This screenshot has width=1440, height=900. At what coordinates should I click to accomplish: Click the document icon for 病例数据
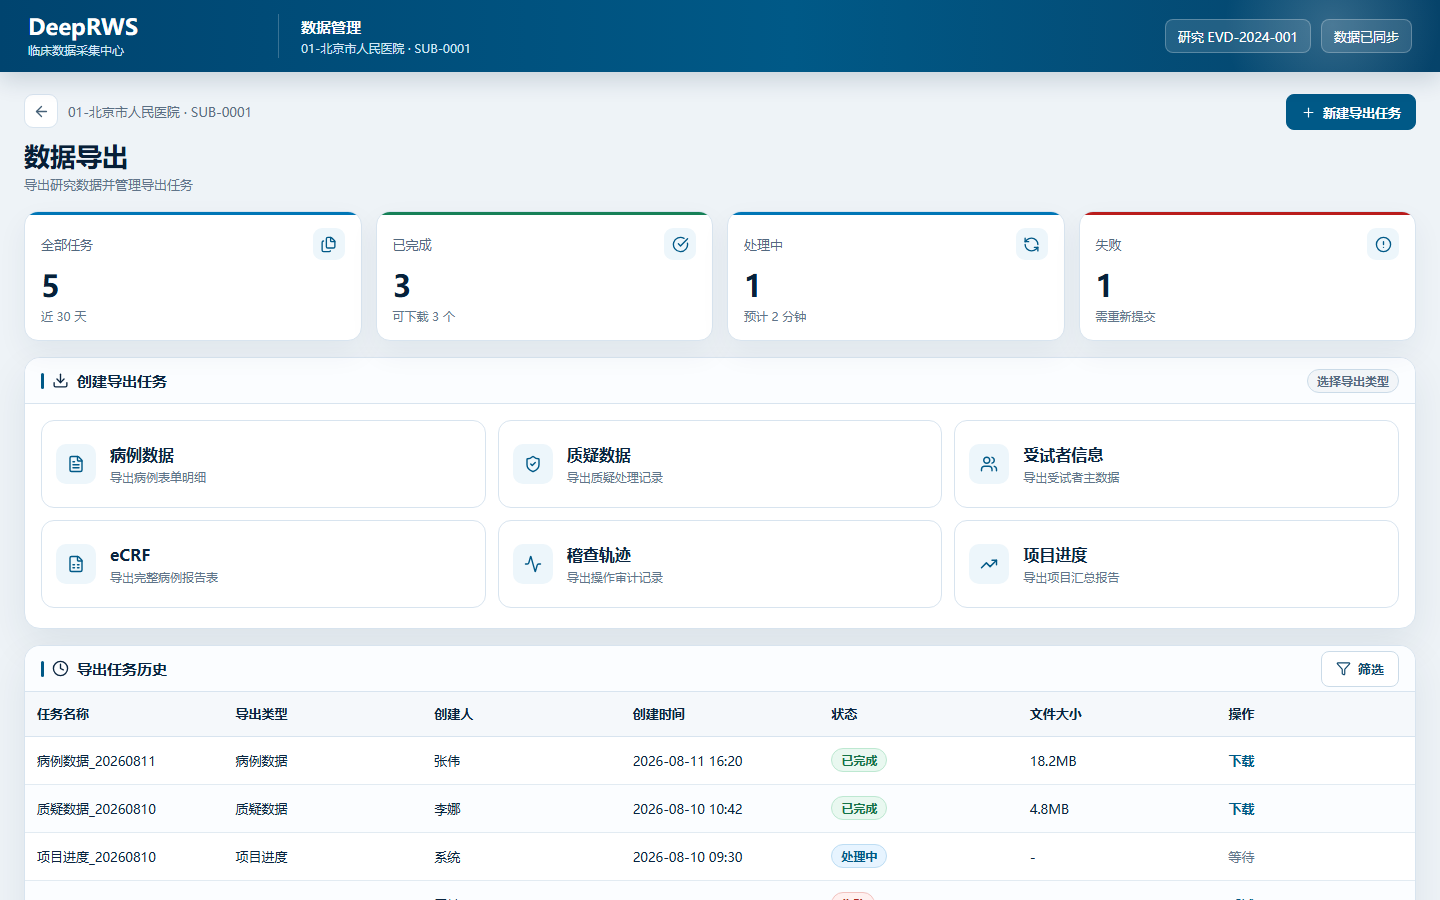(x=76, y=464)
